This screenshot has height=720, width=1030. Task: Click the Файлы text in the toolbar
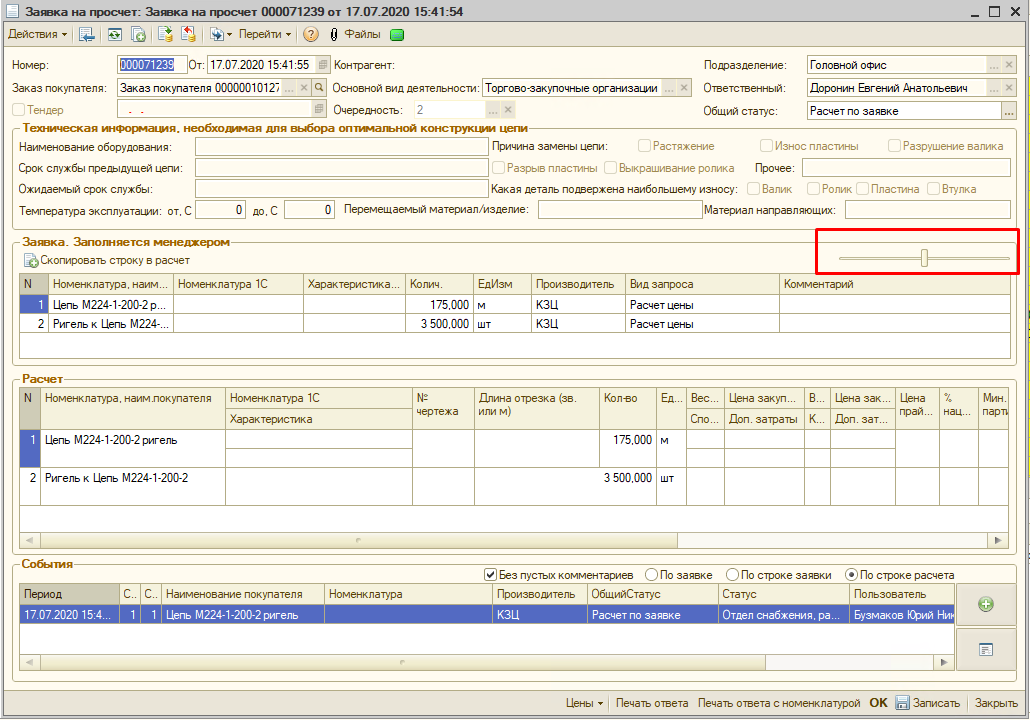363,34
